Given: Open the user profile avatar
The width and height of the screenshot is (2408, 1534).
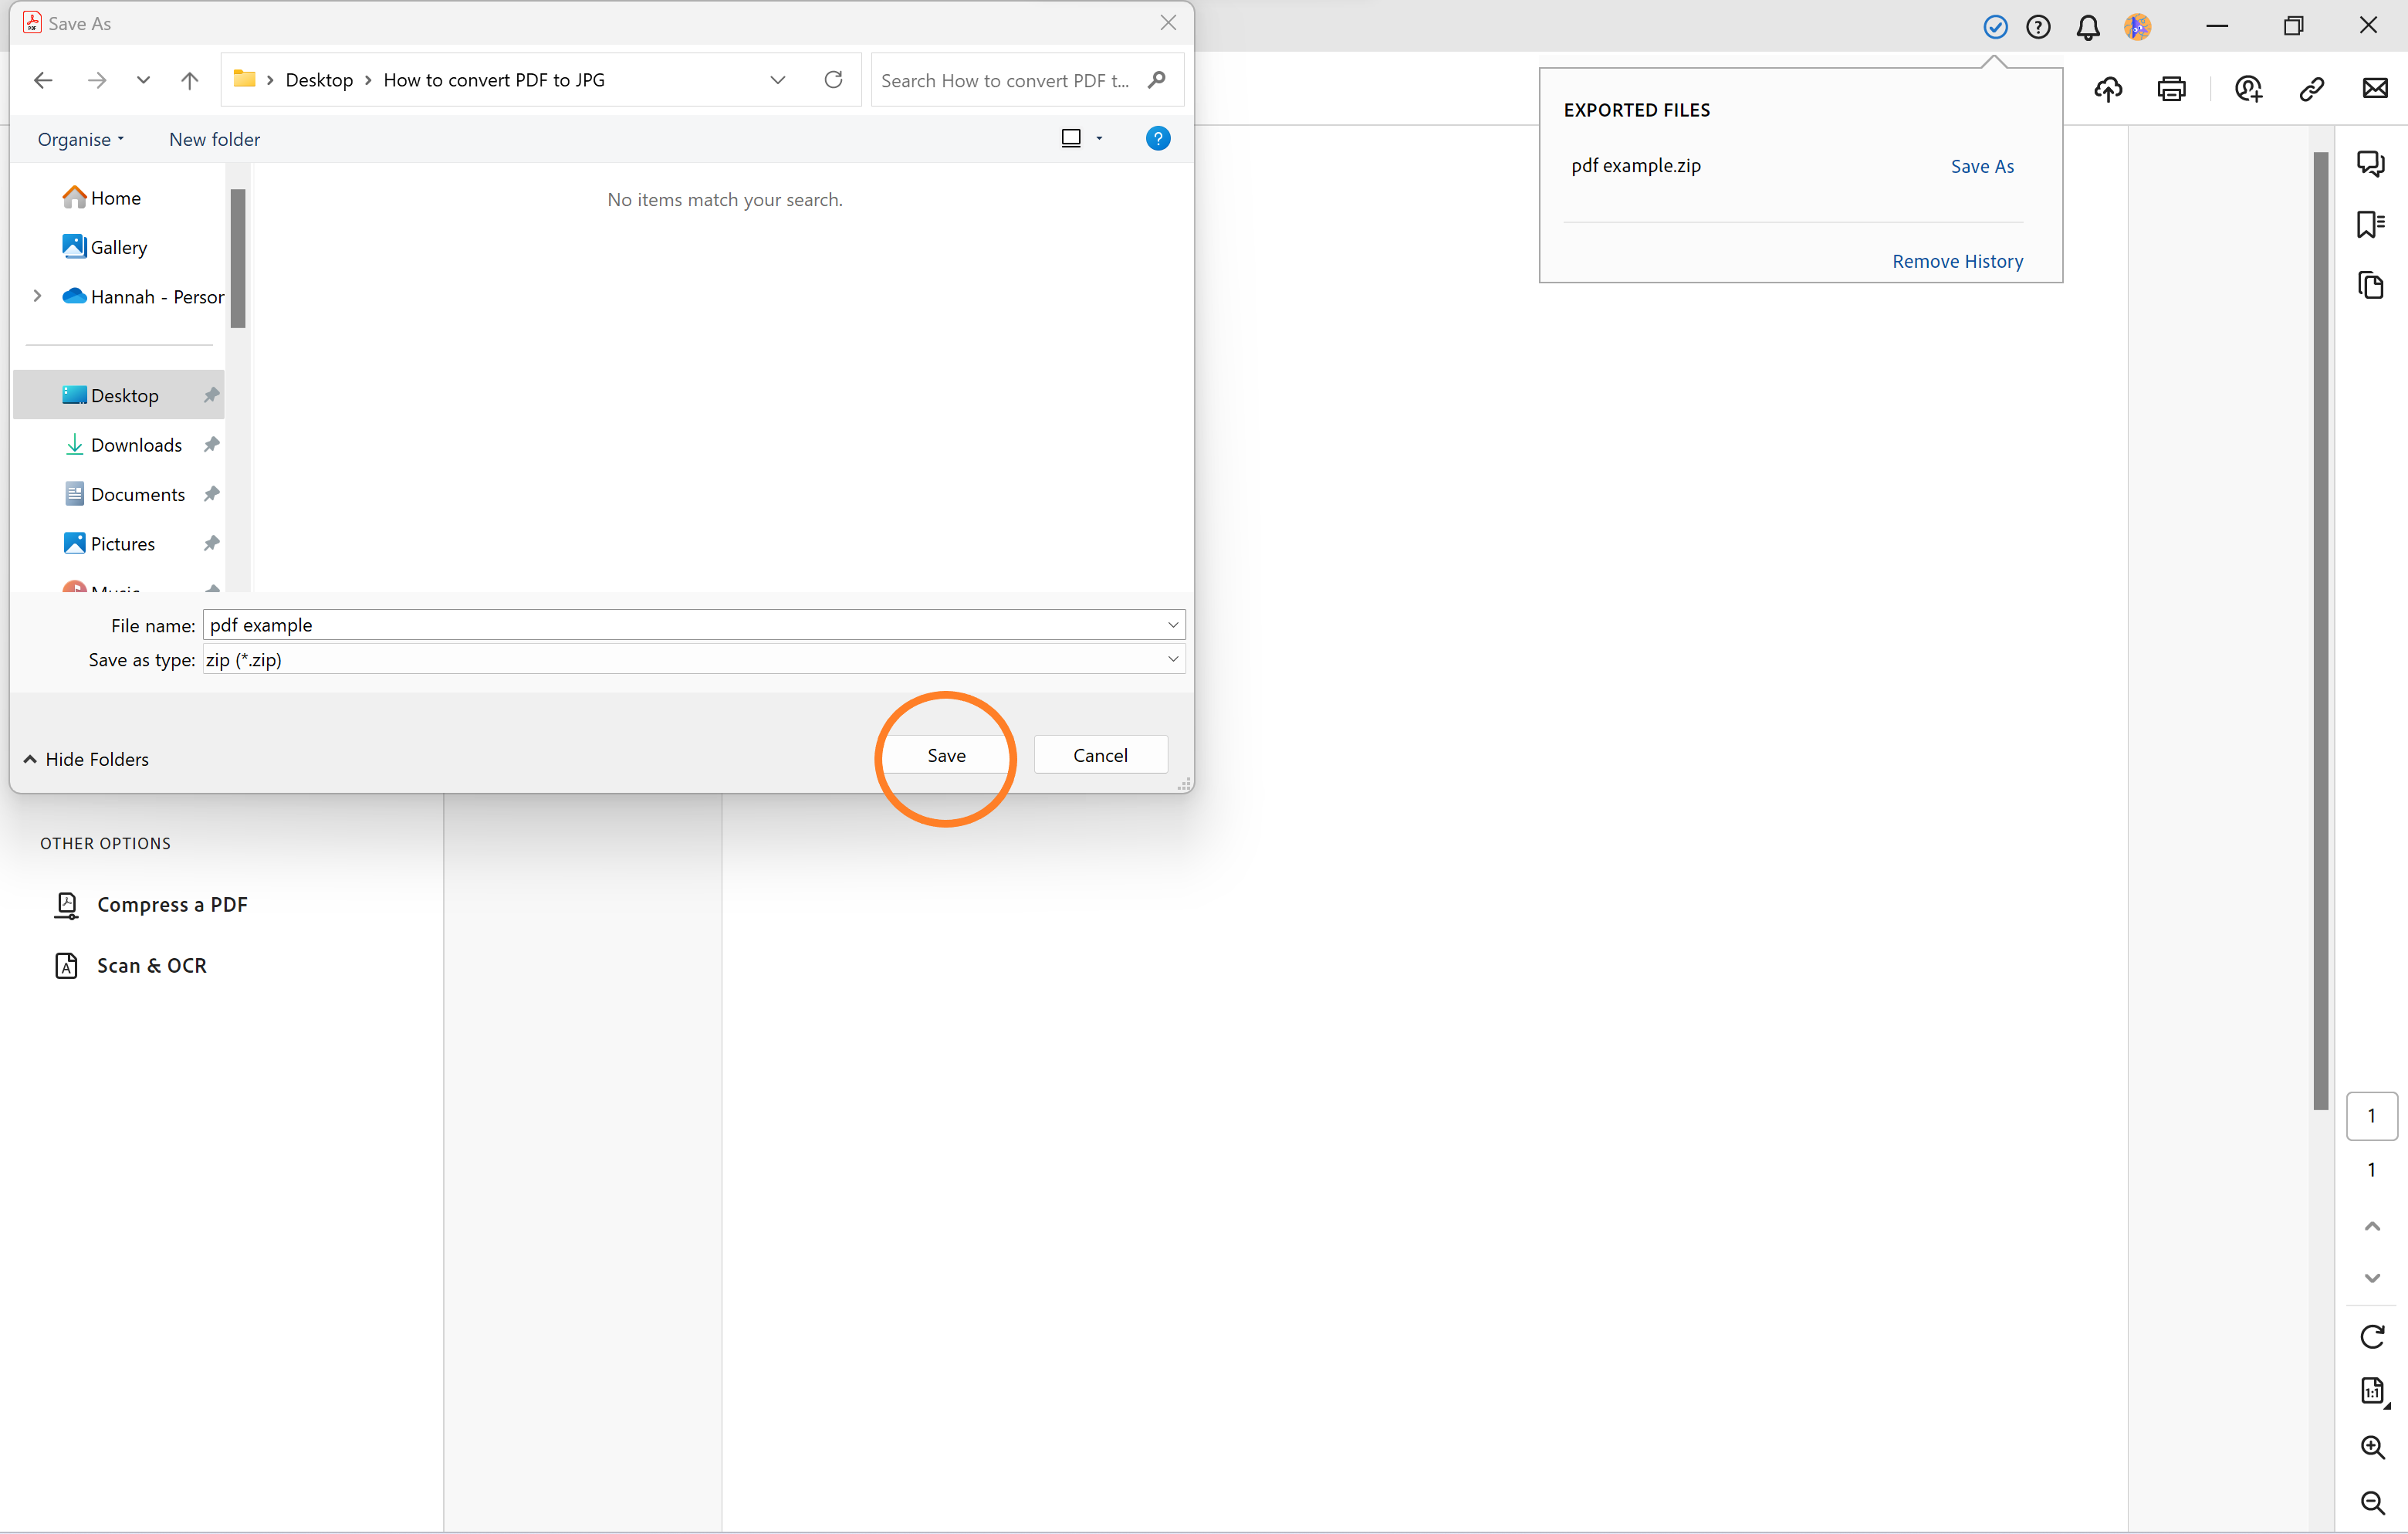Looking at the screenshot, I should tap(2137, 27).
